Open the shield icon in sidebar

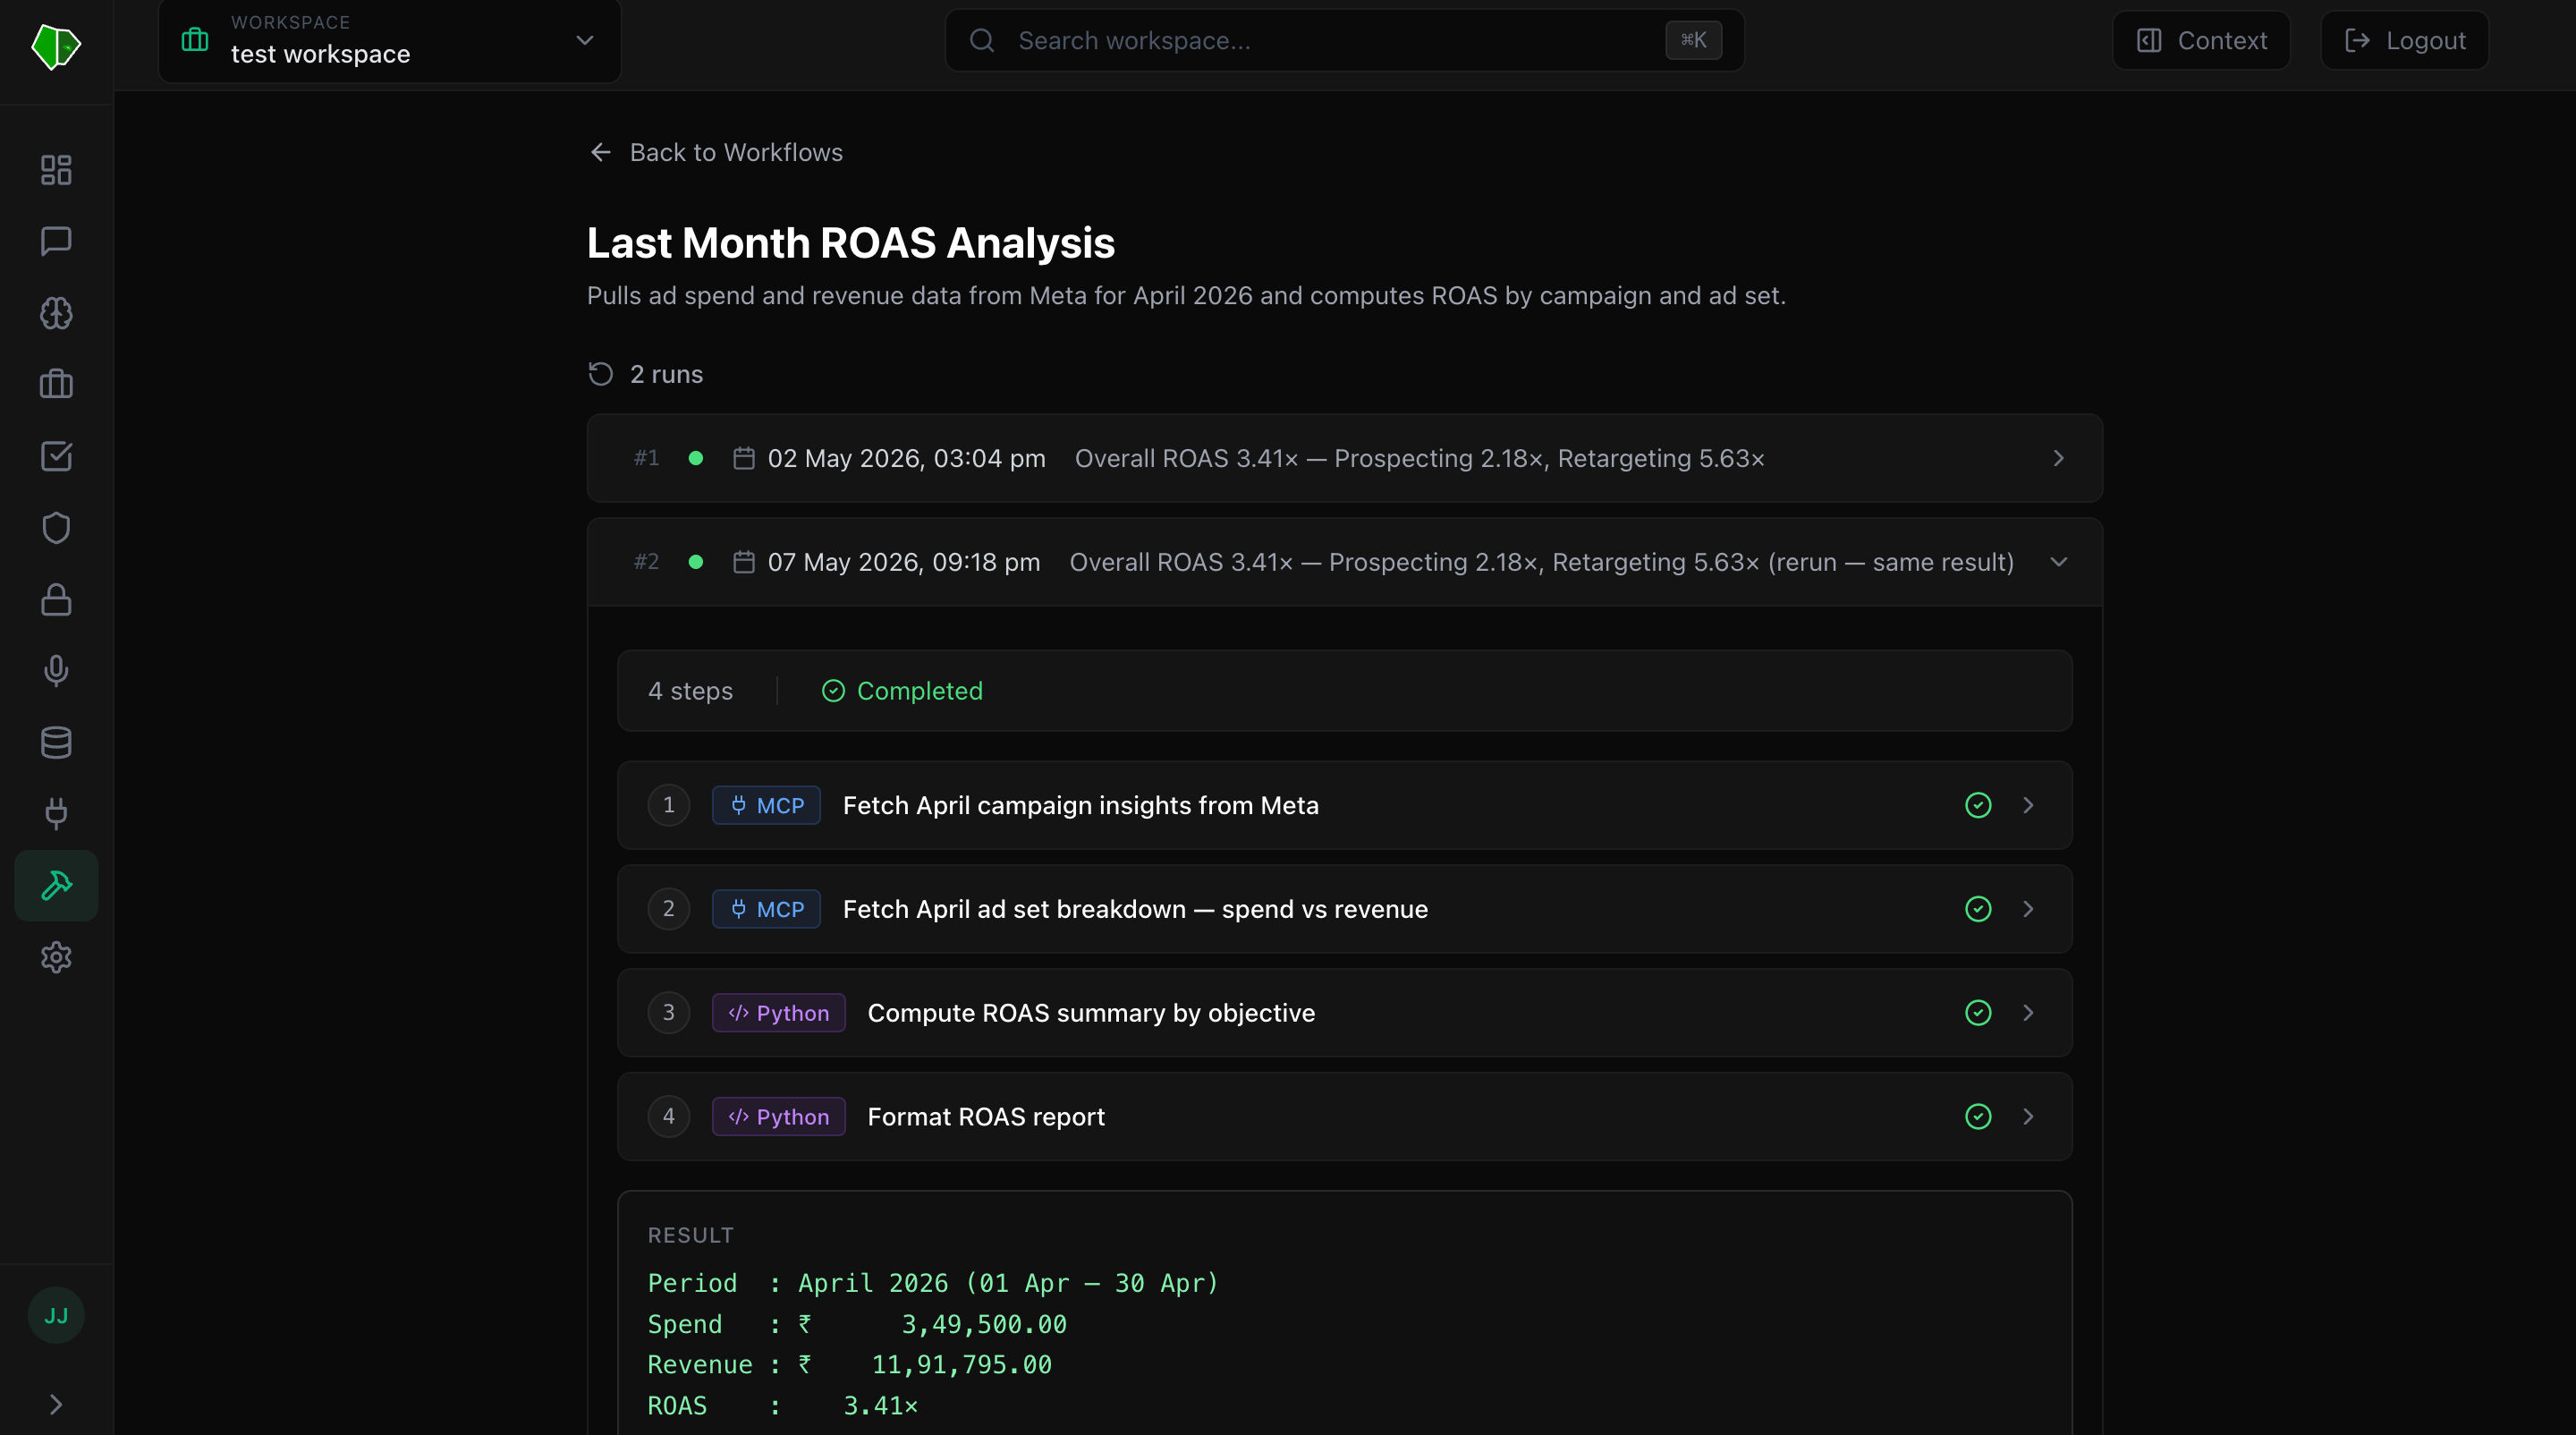coord(56,528)
